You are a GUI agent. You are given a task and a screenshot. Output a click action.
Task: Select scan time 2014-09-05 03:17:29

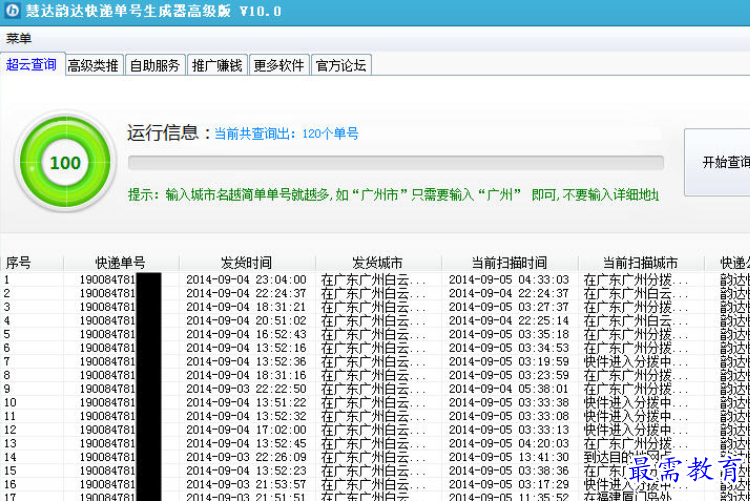[x=509, y=484]
